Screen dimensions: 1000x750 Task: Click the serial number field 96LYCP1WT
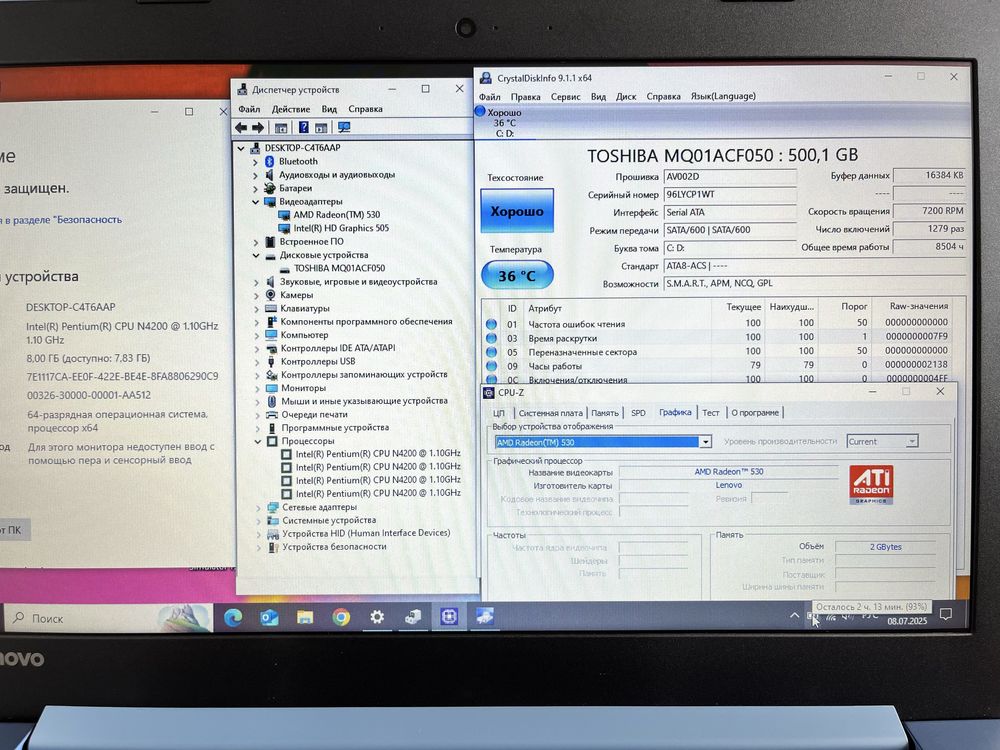pos(730,195)
